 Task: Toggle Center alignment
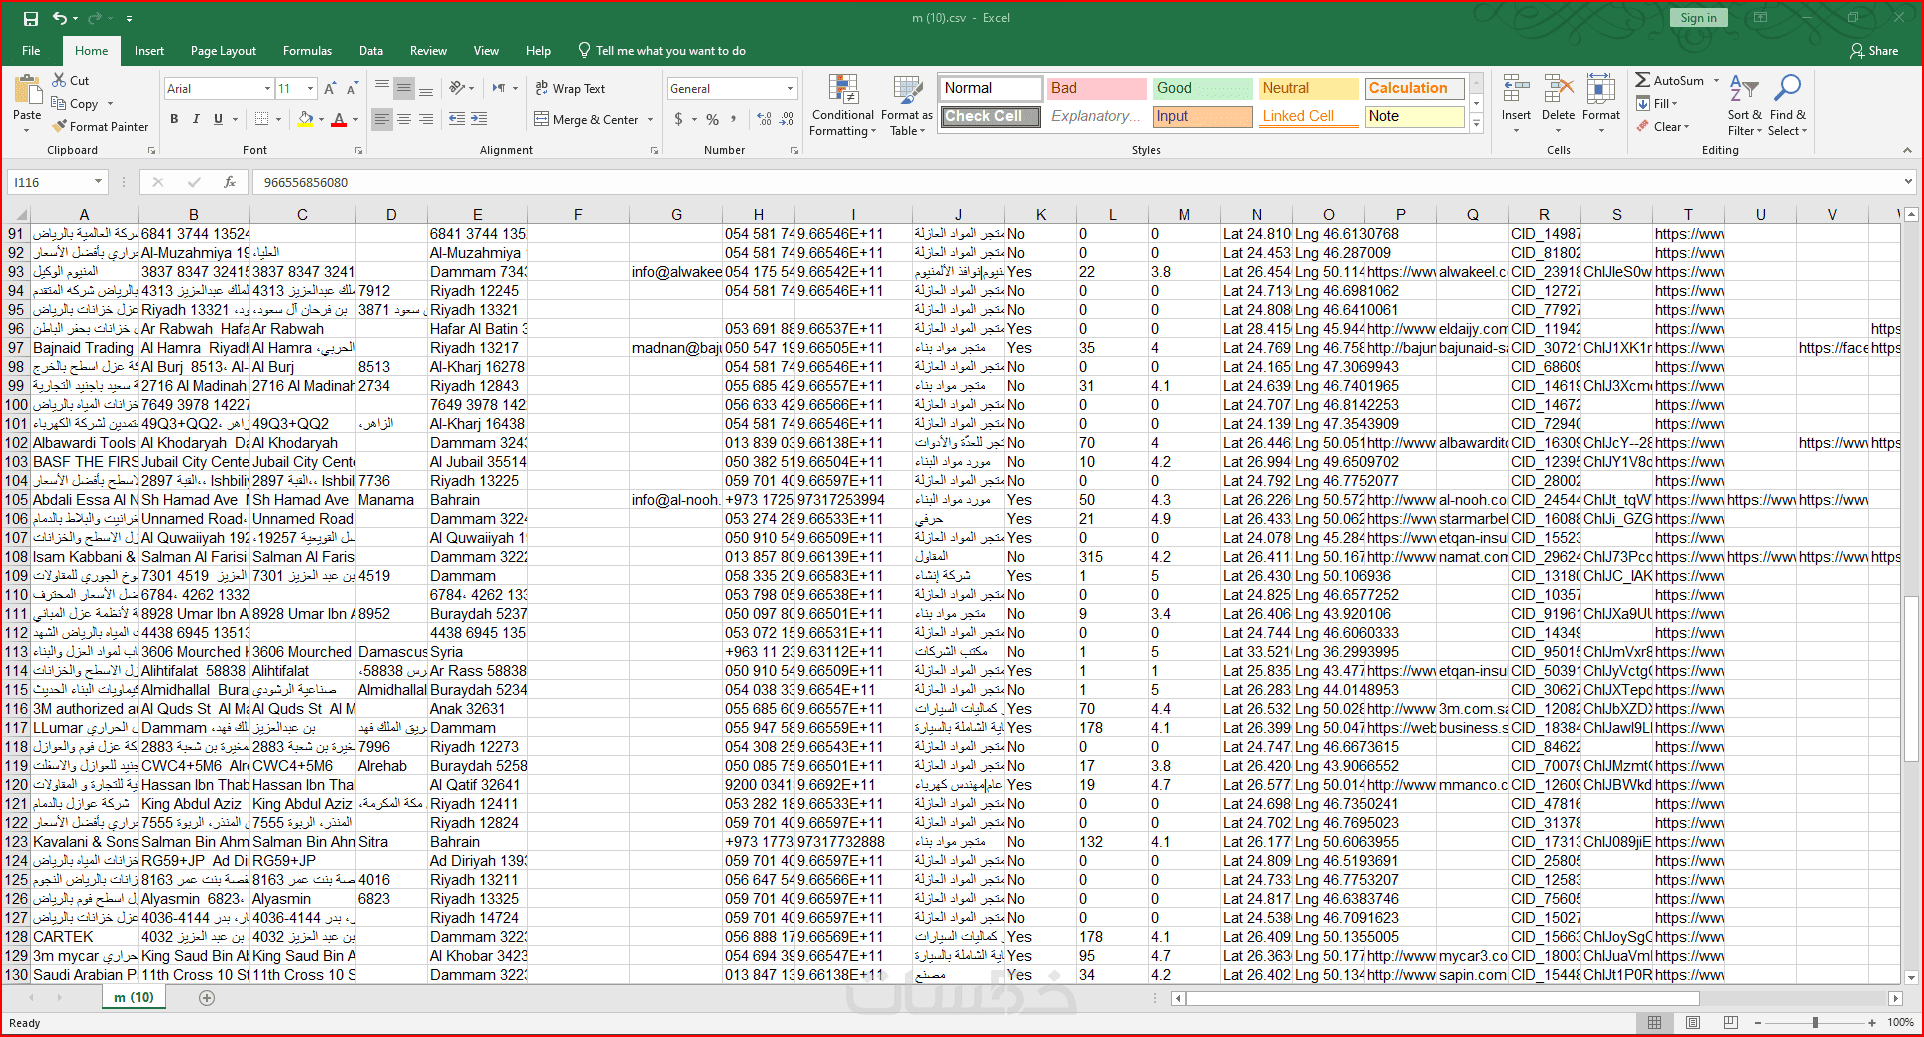(404, 119)
